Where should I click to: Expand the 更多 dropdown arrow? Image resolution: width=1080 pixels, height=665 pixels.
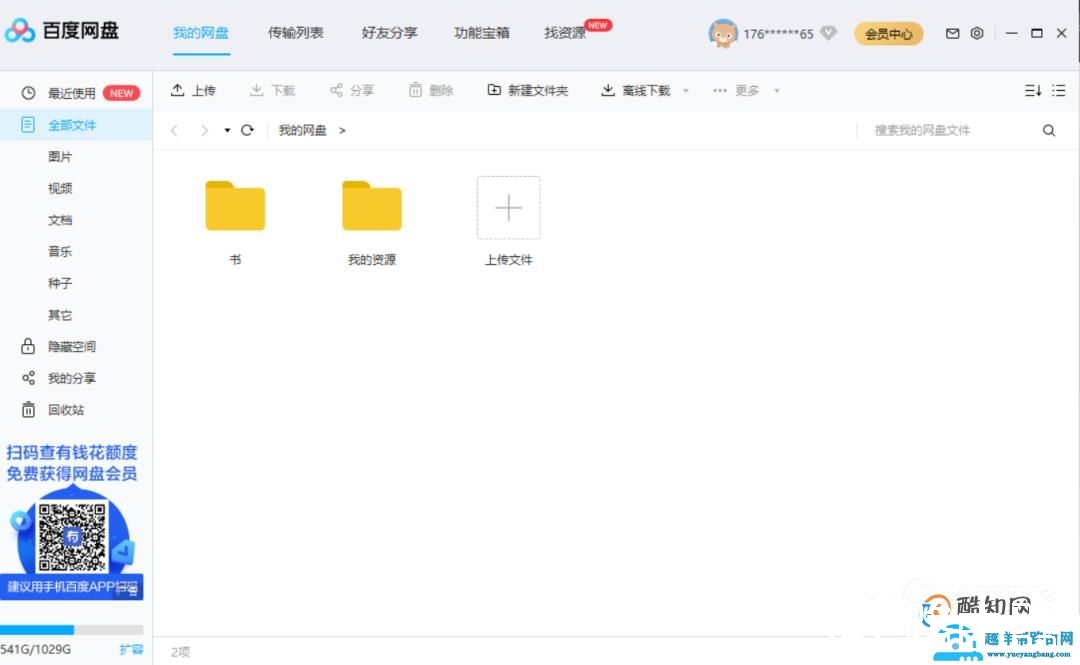tap(776, 91)
